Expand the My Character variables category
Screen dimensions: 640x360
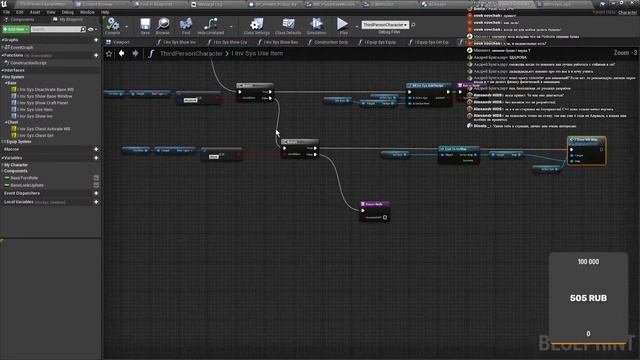point(2,165)
